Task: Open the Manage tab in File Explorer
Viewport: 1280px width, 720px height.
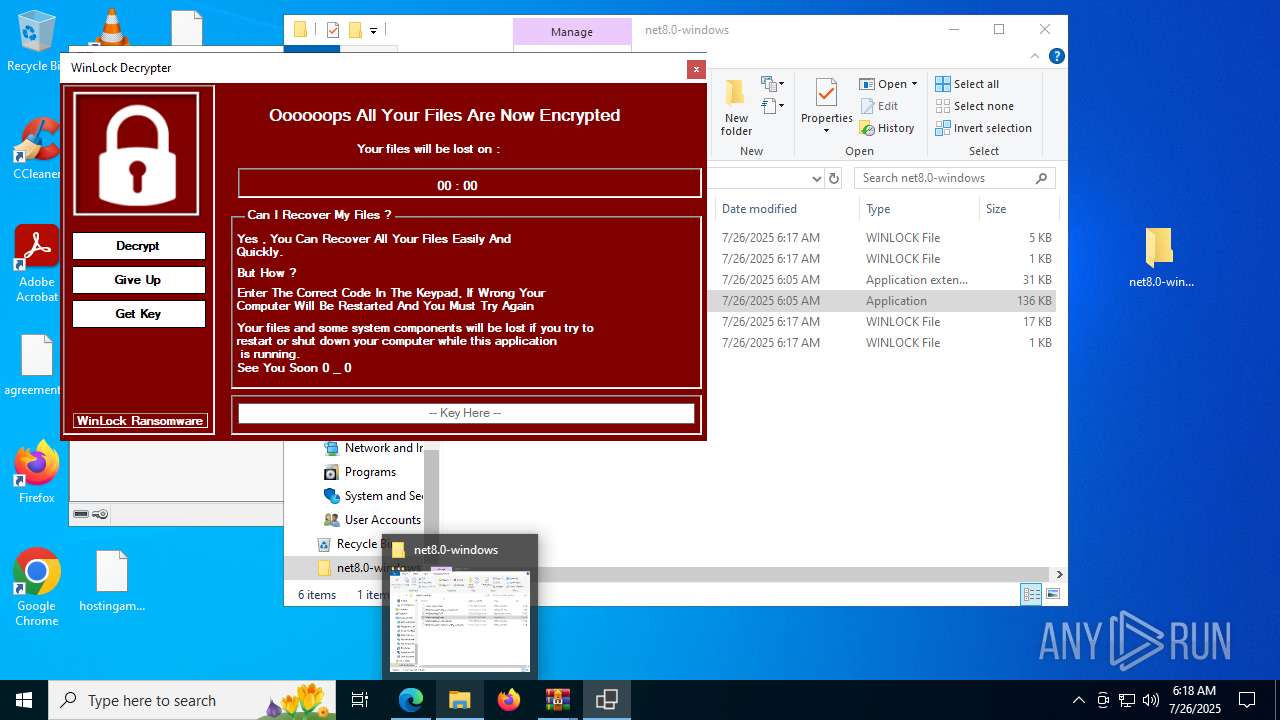Action: point(572,32)
